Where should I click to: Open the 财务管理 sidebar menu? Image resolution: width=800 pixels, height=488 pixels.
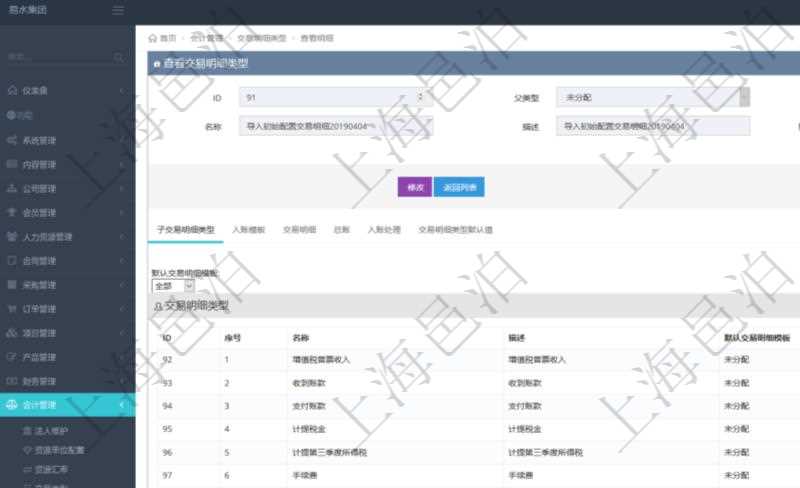point(67,381)
